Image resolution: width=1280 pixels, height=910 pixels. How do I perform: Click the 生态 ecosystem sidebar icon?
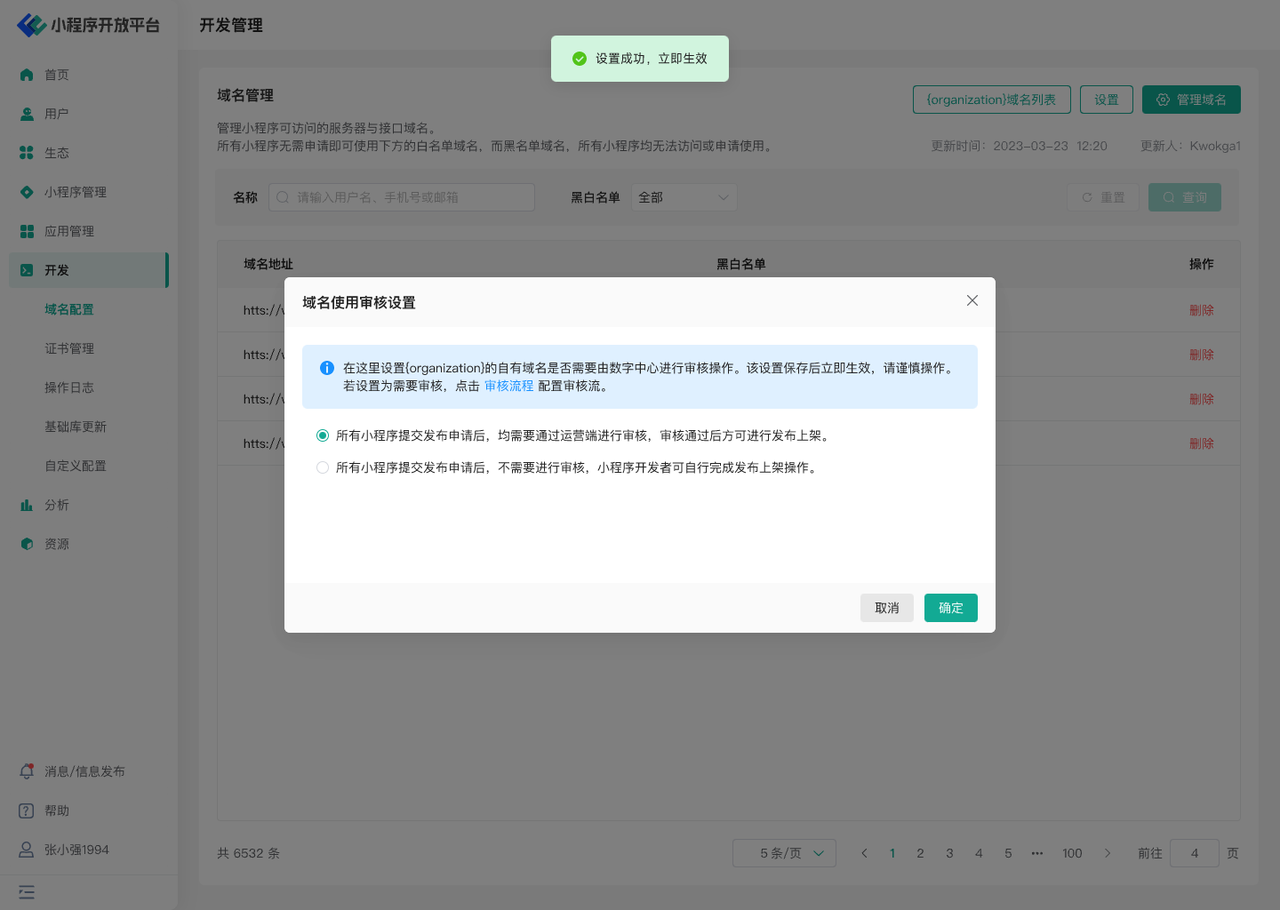tap(27, 153)
